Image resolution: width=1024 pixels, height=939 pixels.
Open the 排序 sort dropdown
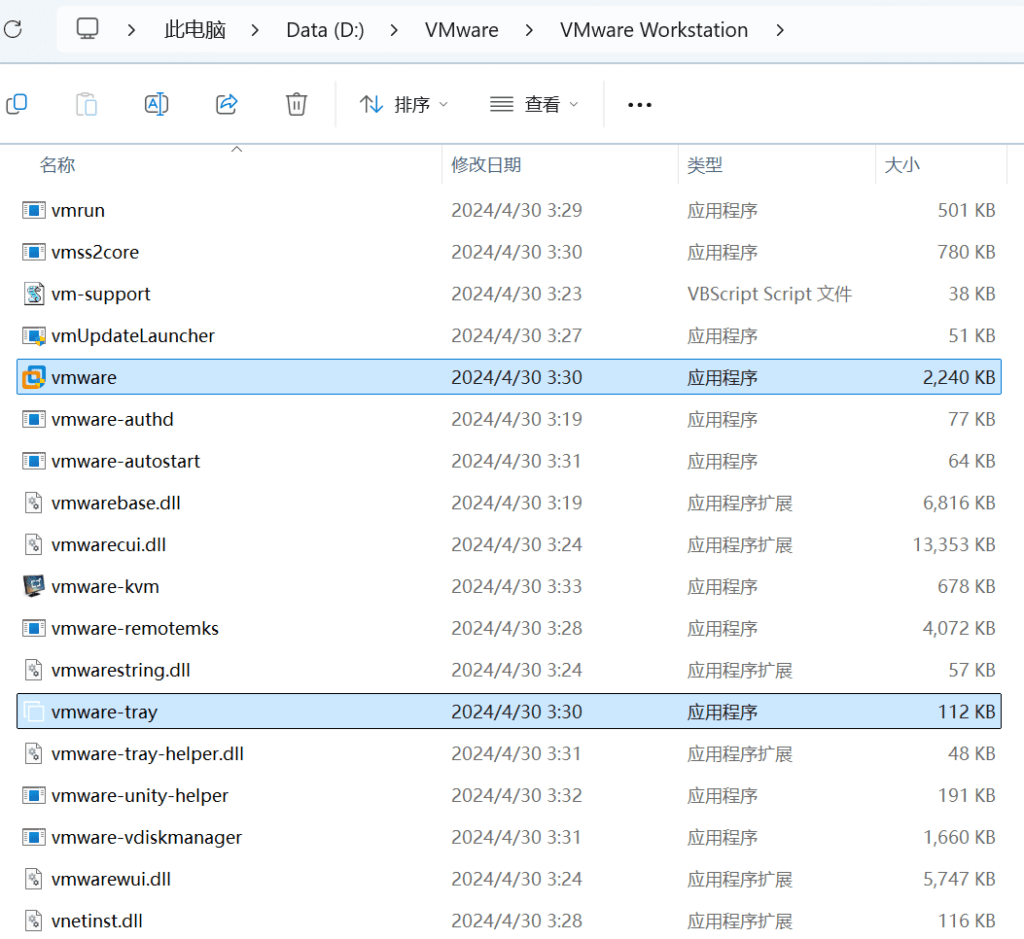pos(404,104)
